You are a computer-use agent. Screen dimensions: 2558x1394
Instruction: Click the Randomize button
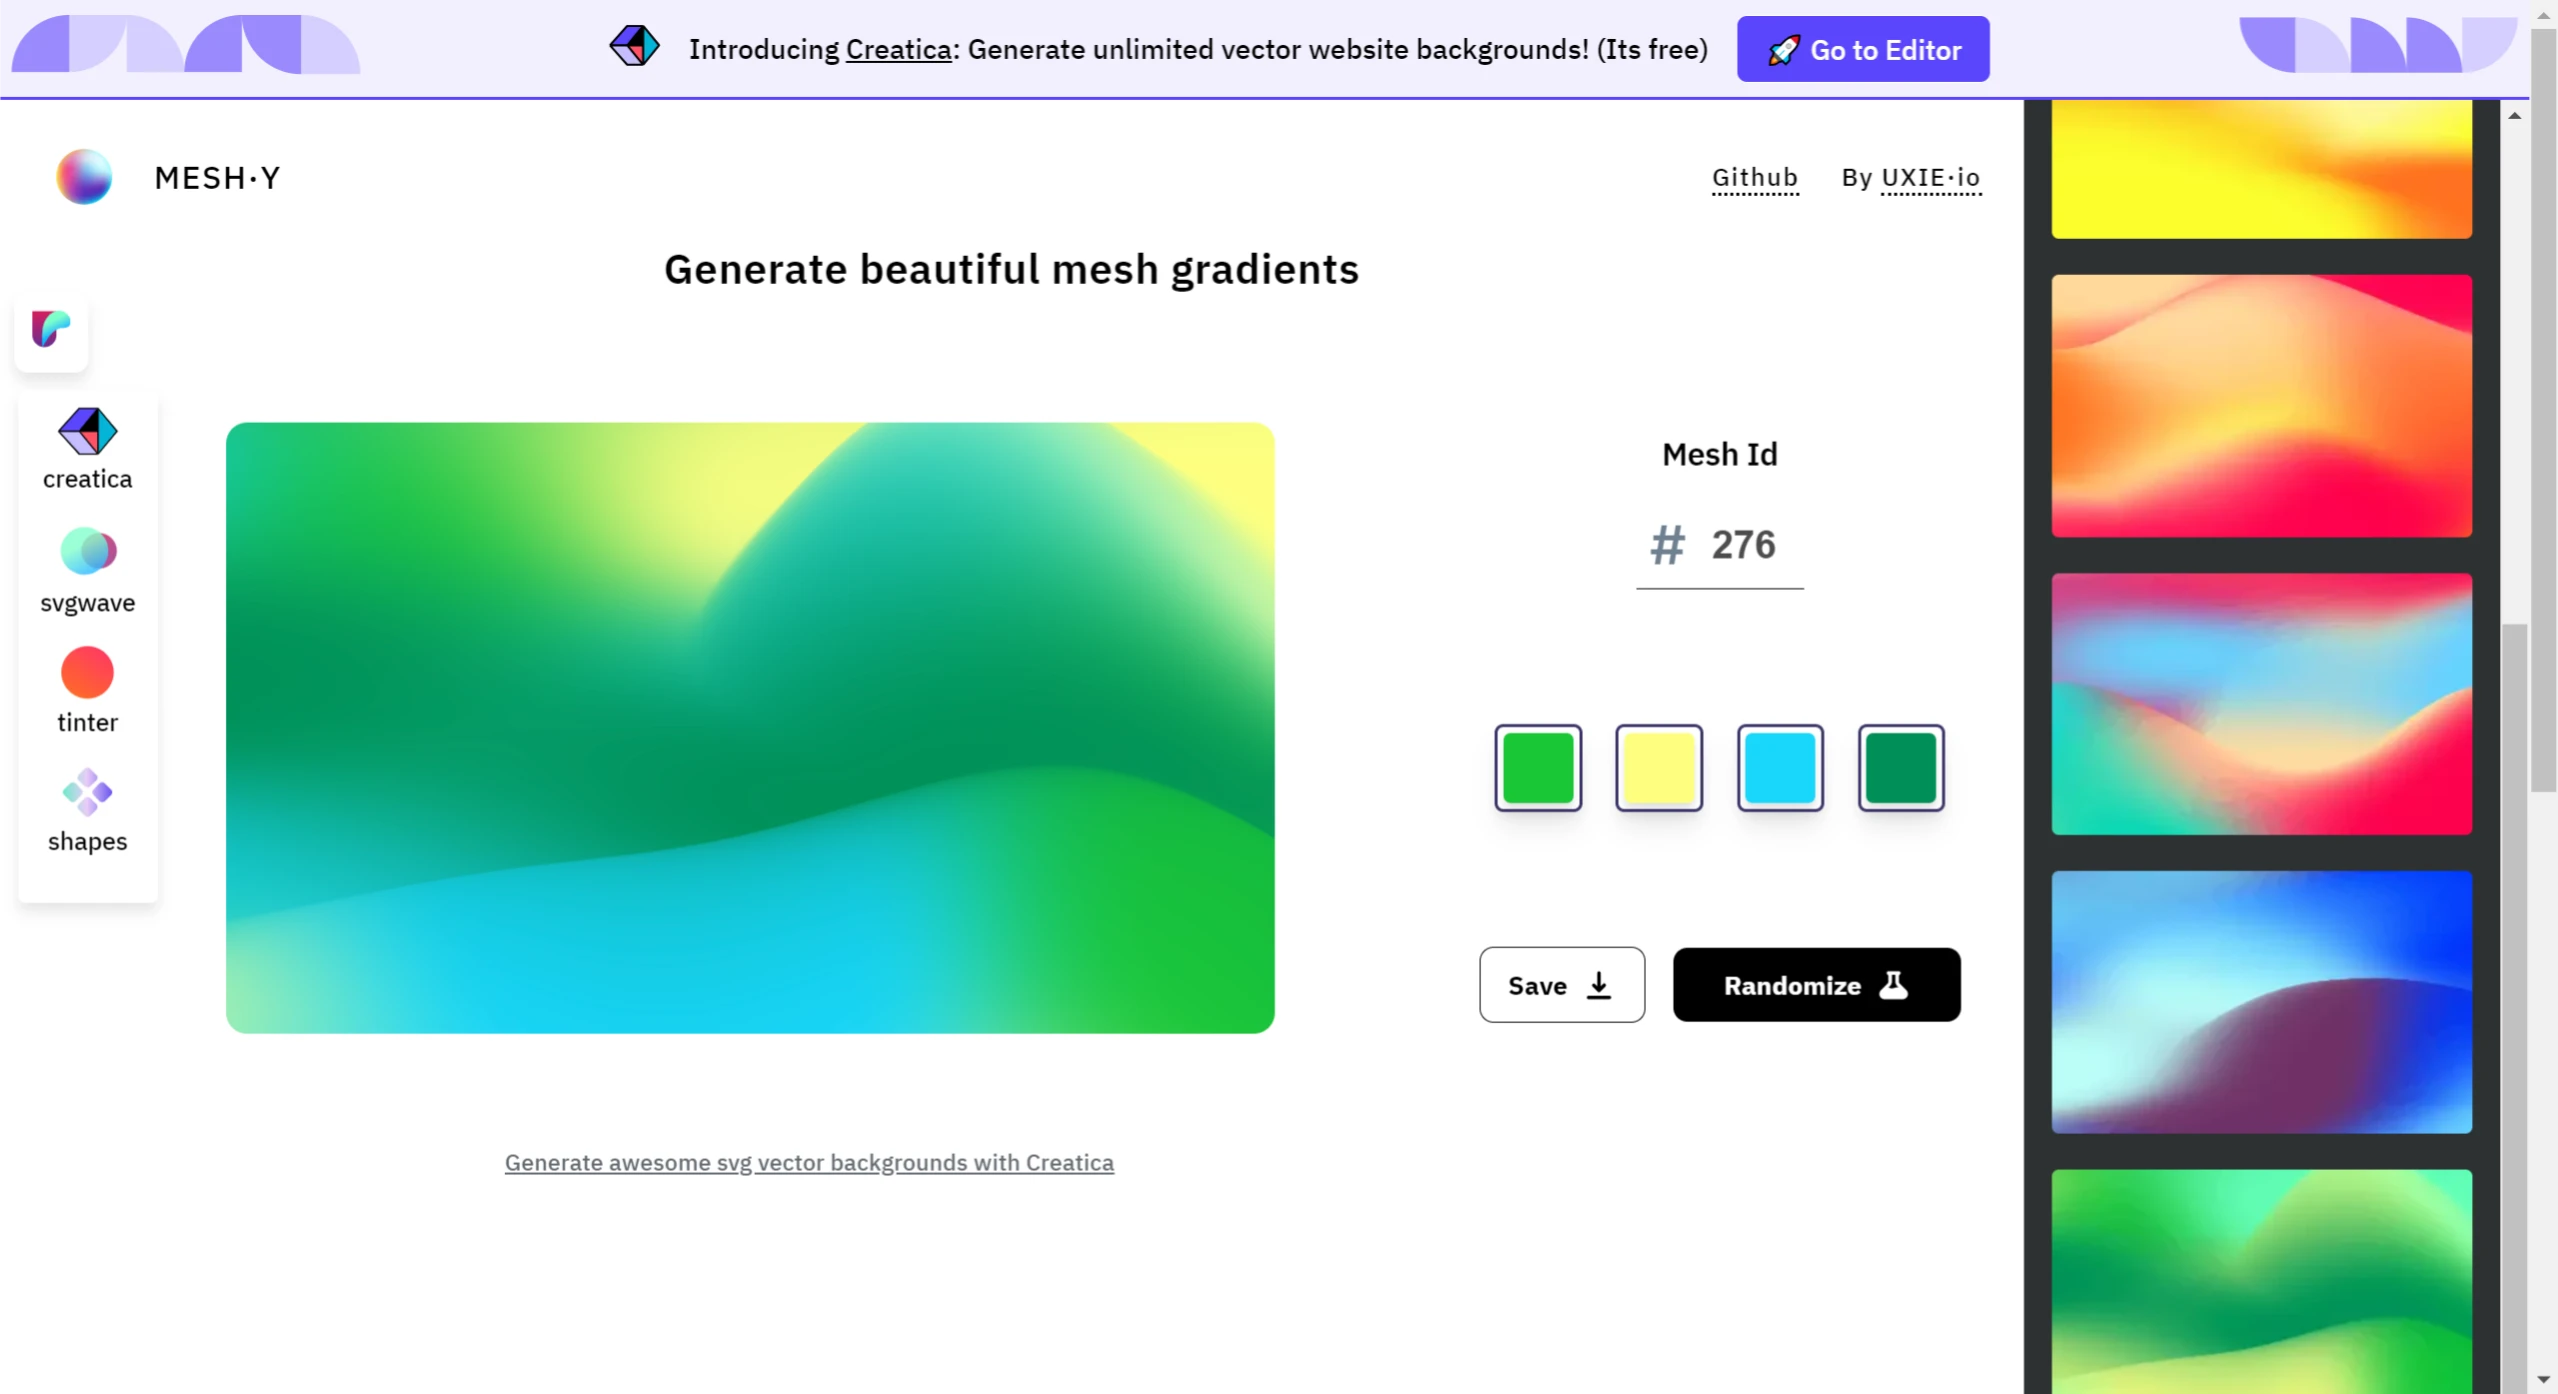tap(1815, 985)
